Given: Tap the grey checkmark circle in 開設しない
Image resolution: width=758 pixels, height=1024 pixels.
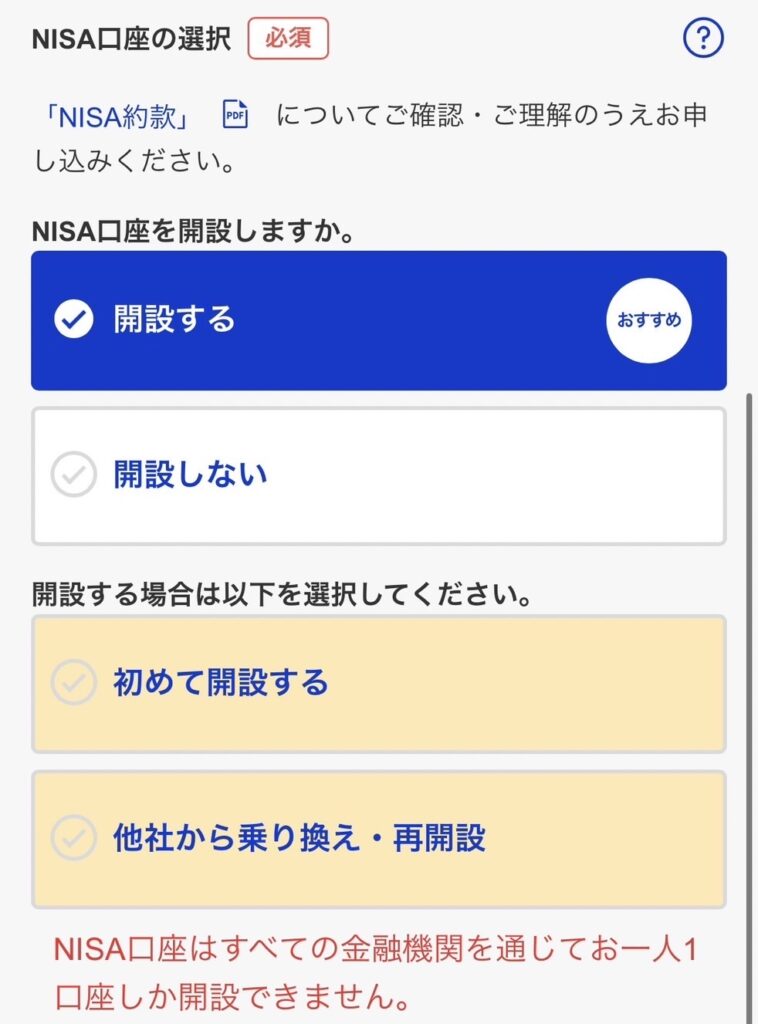Looking at the screenshot, I should 73,475.
